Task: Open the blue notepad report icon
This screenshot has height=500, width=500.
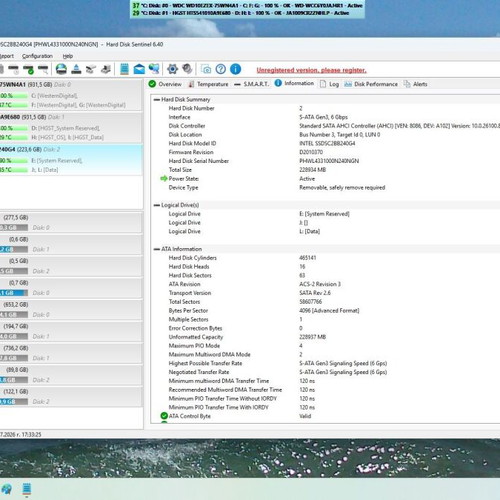Action: [124, 69]
